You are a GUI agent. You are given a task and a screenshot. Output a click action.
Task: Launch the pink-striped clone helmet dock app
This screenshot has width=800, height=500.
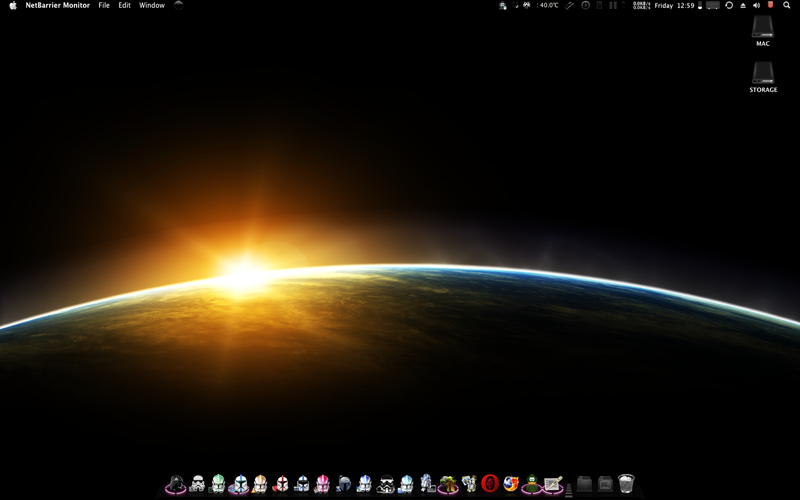[x=322, y=484]
